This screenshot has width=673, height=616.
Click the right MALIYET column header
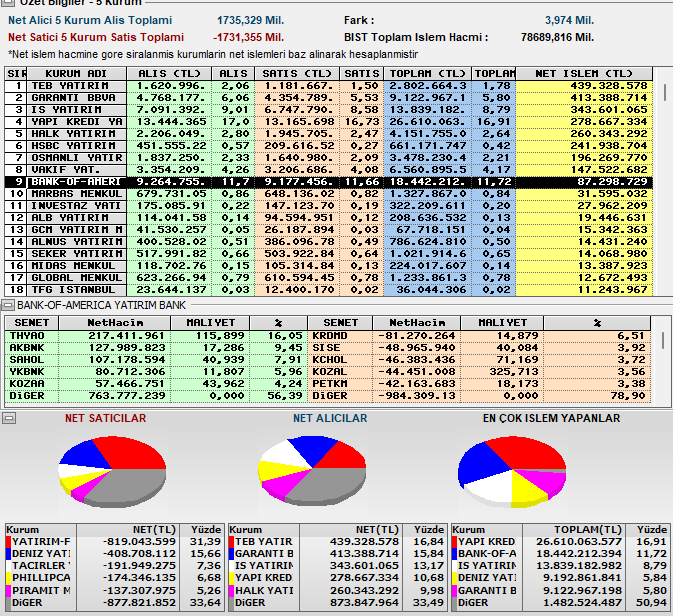click(x=502, y=323)
